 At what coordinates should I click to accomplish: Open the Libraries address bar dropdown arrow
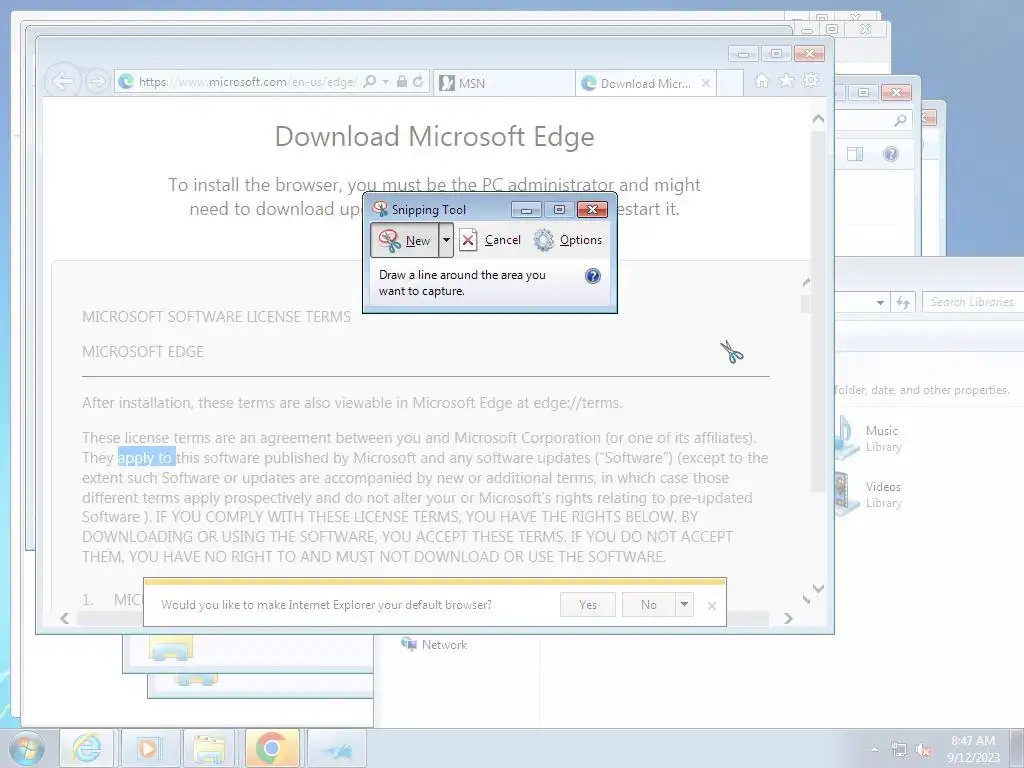click(x=880, y=302)
